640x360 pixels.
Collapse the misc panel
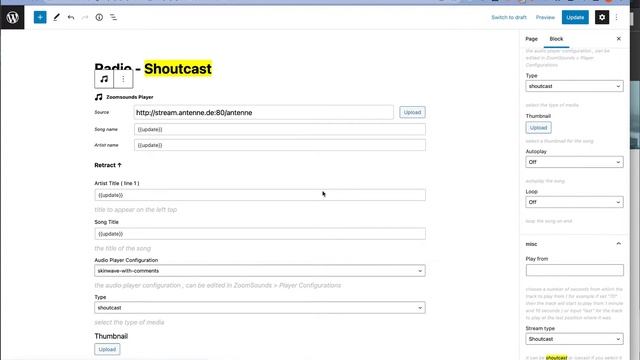coord(618,244)
